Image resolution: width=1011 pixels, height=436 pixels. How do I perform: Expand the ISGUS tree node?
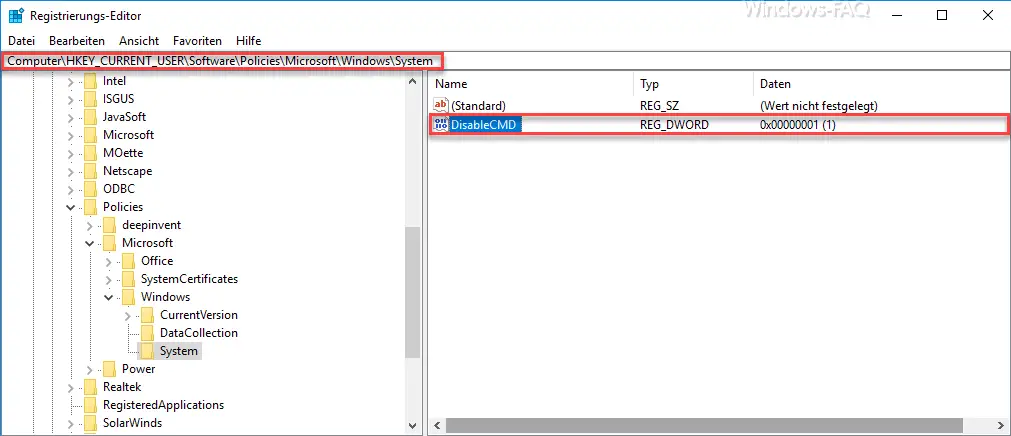point(71,99)
